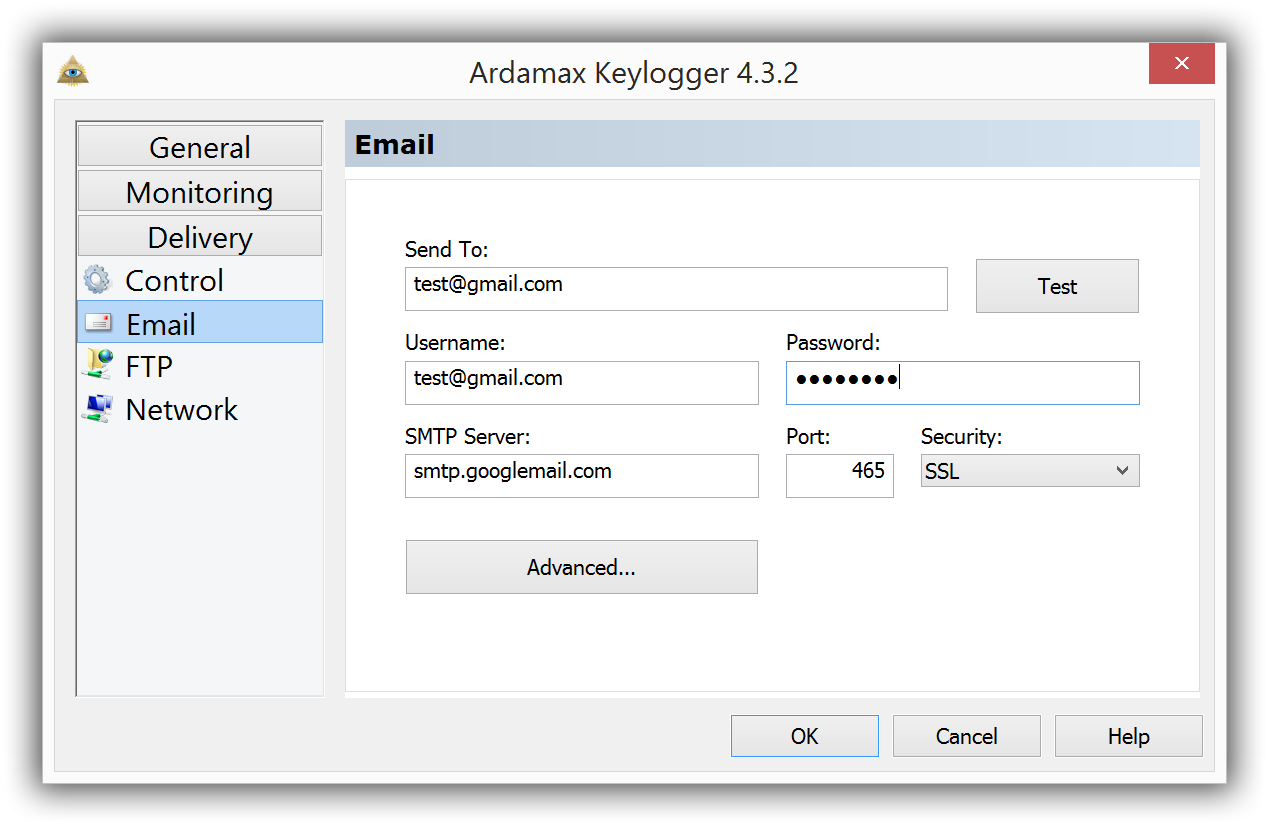
Task: Click the FTP icon in the sidebar
Action: [x=97, y=364]
